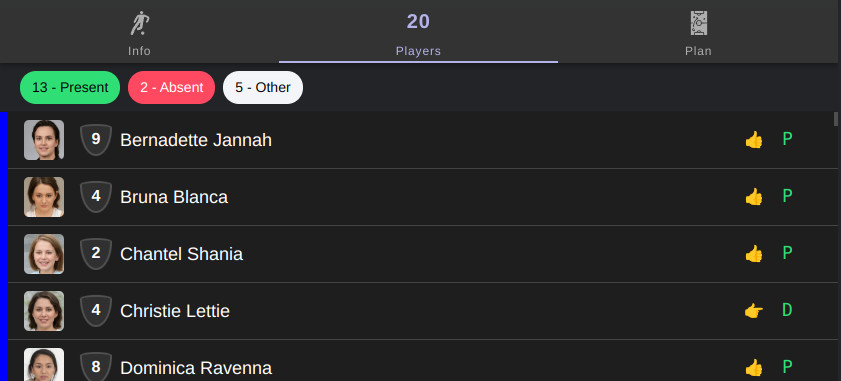Toggle the 5 - Other filter chip
This screenshot has height=381, width=841.
coord(263,87)
